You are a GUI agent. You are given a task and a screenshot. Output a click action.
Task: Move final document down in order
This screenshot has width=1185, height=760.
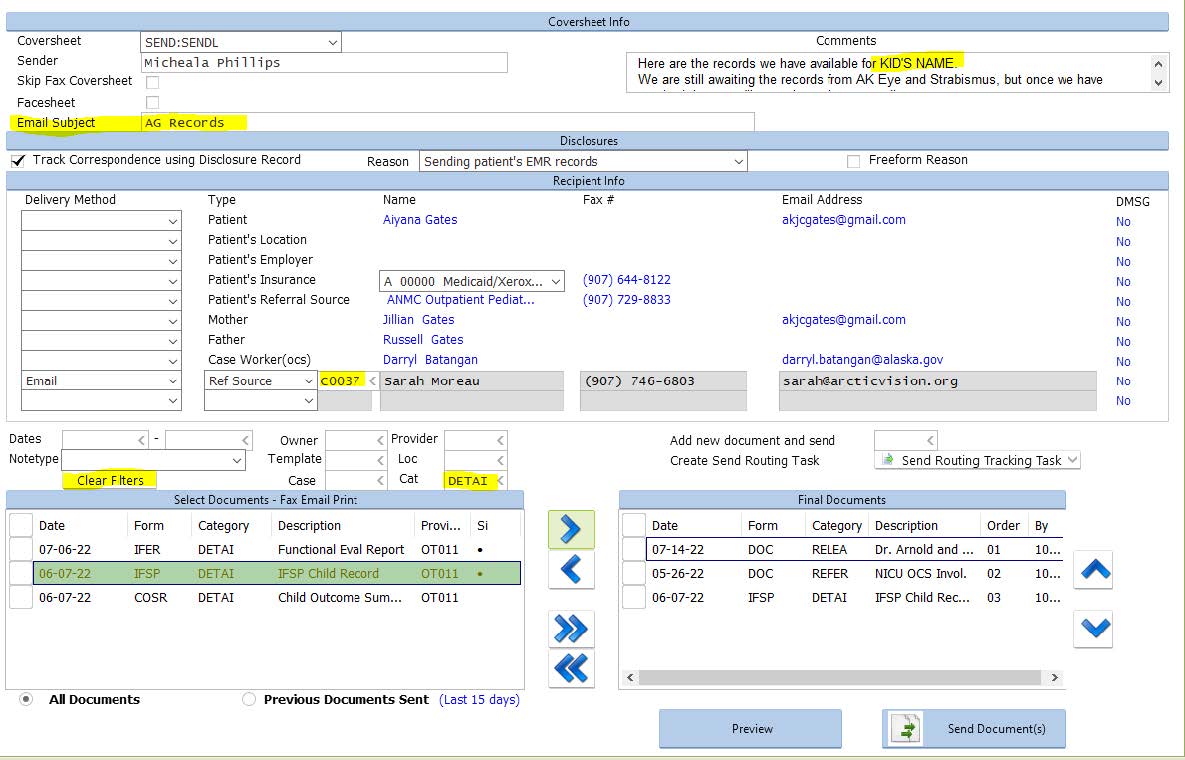[x=1093, y=628]
